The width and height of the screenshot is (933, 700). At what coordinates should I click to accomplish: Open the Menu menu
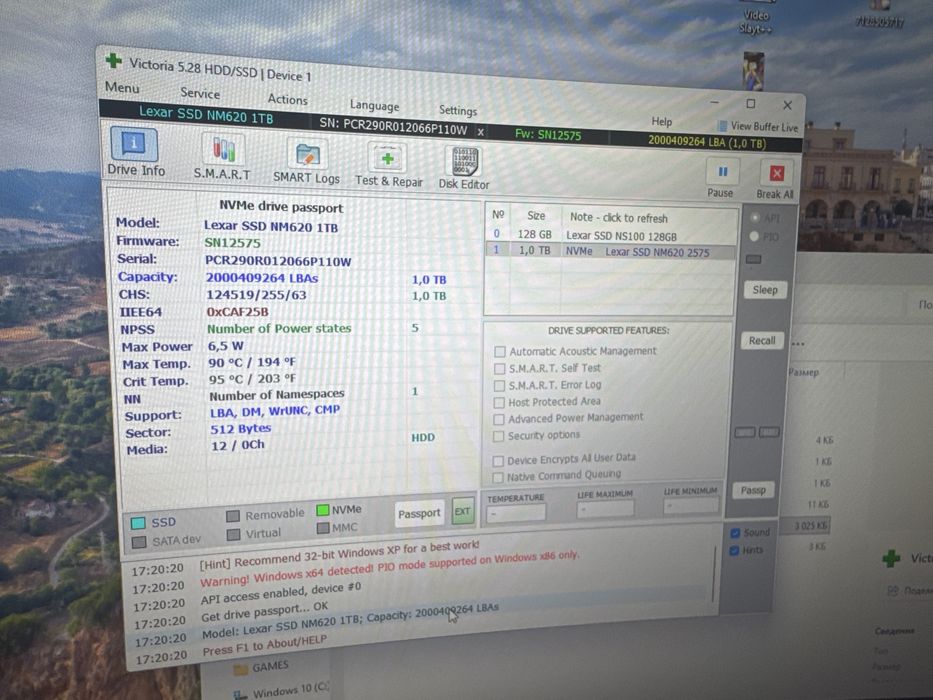tap(122, 88)
